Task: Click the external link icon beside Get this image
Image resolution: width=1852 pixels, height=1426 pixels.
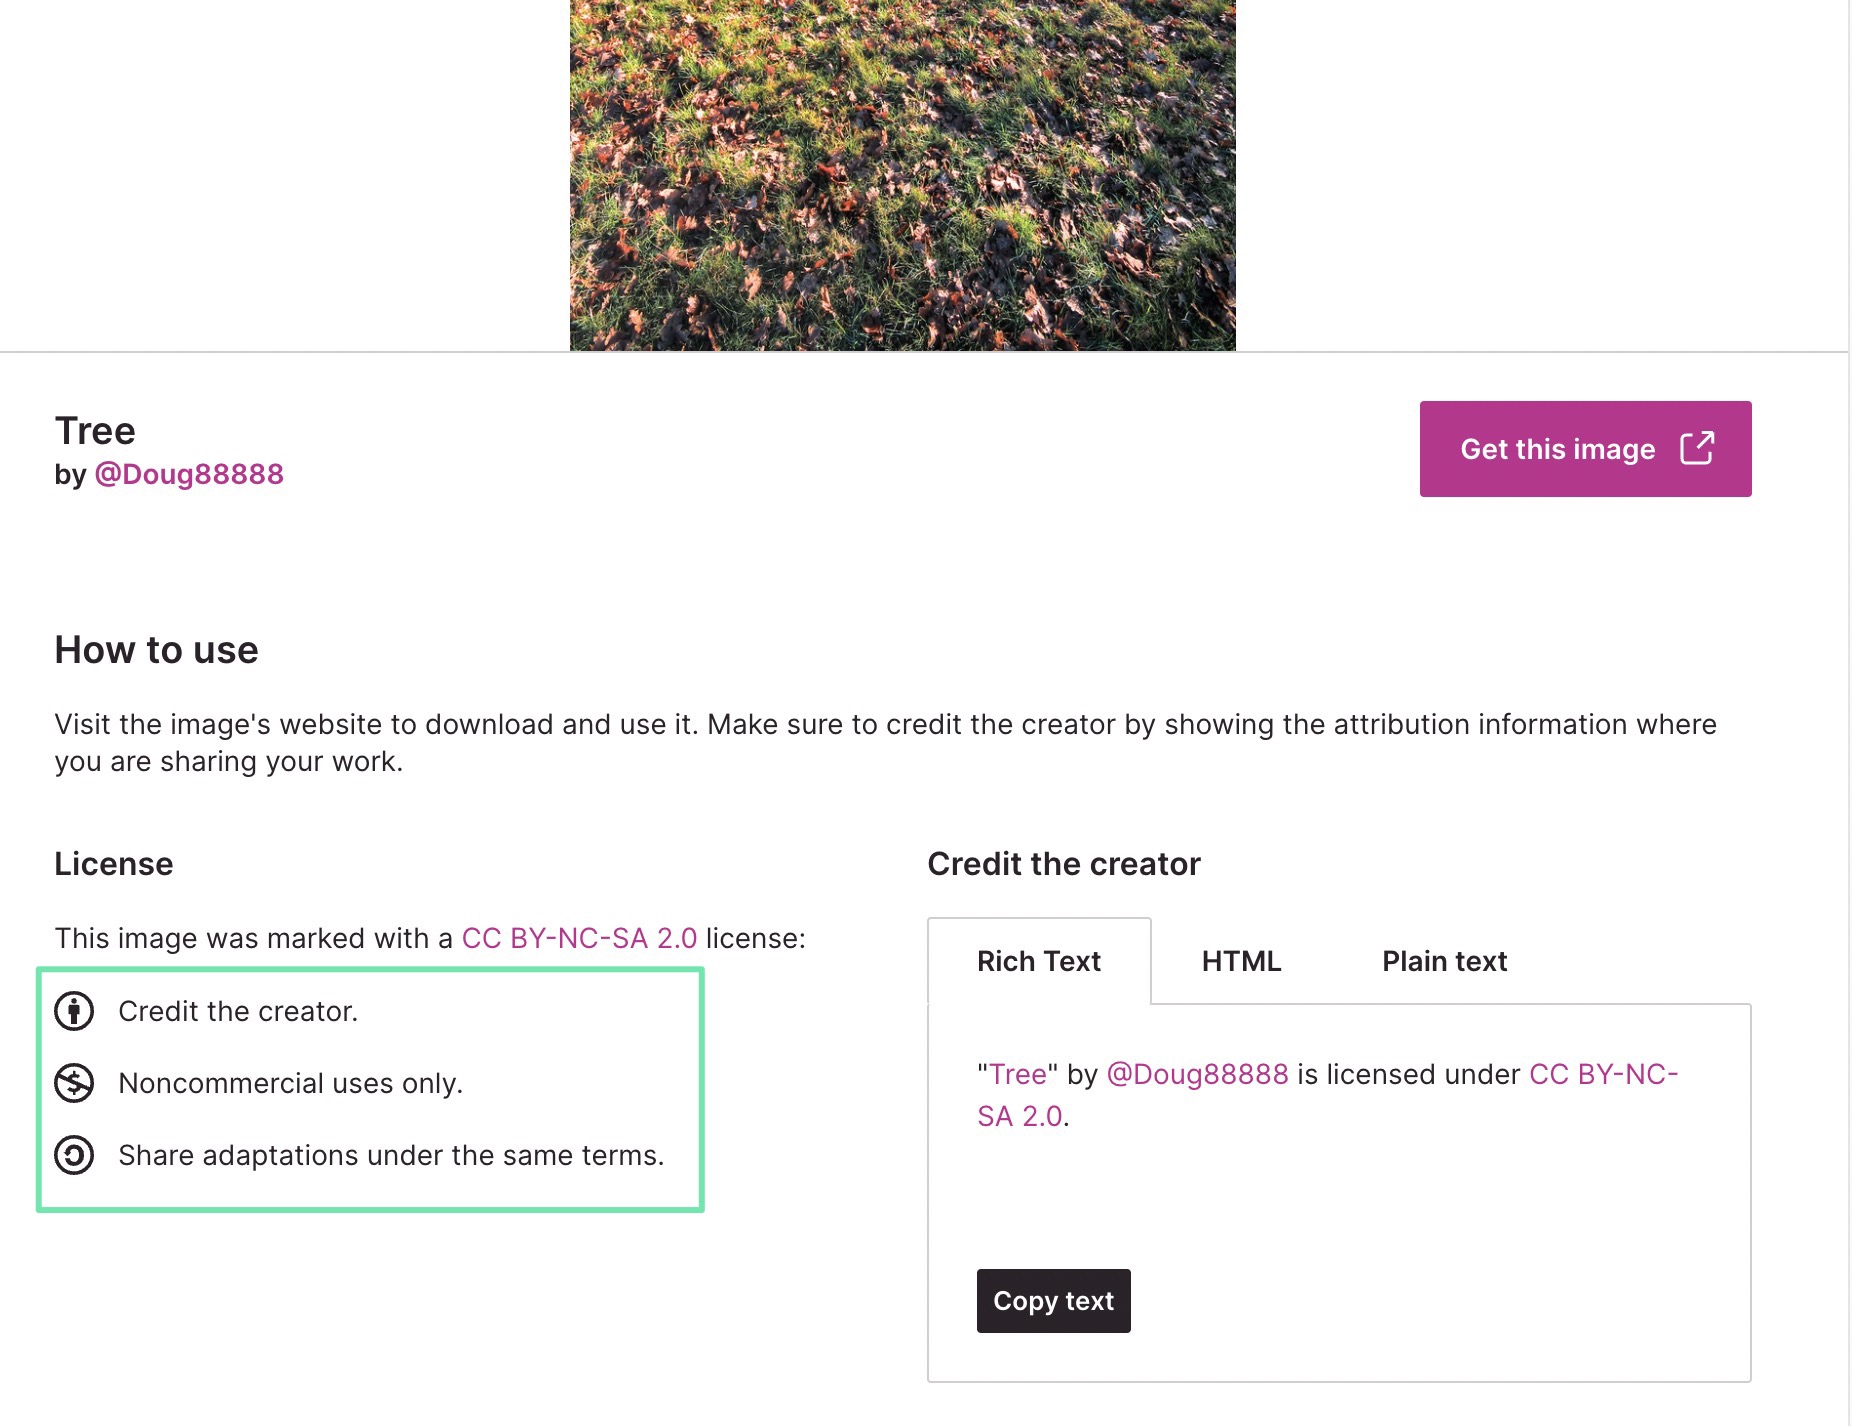Action: point(1697,449)
